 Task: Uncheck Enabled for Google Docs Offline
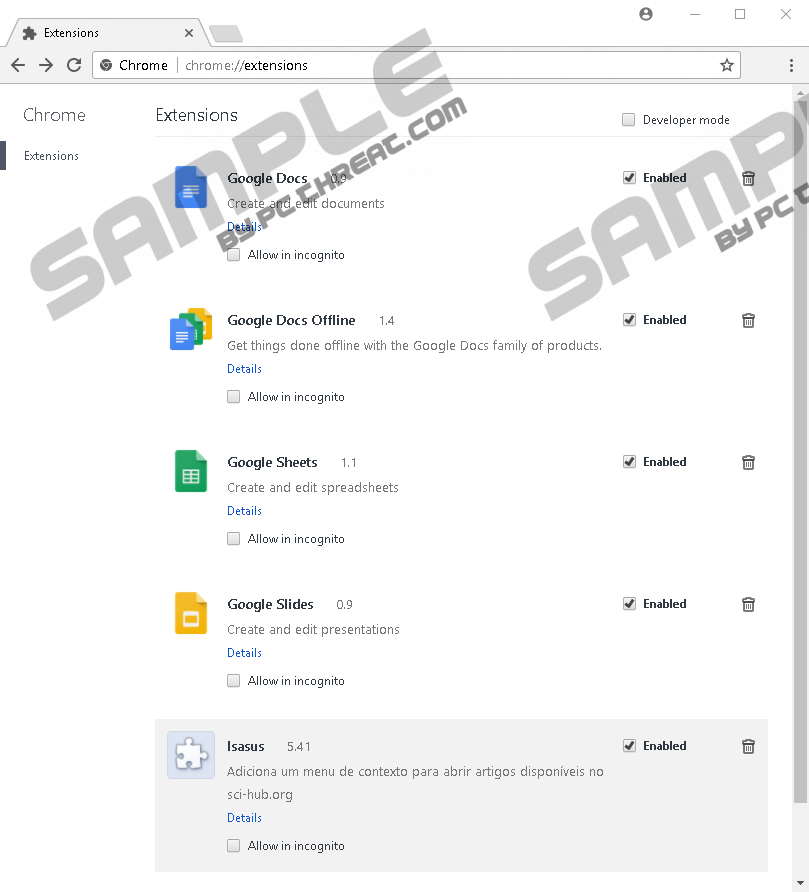(x=629, y=320)
